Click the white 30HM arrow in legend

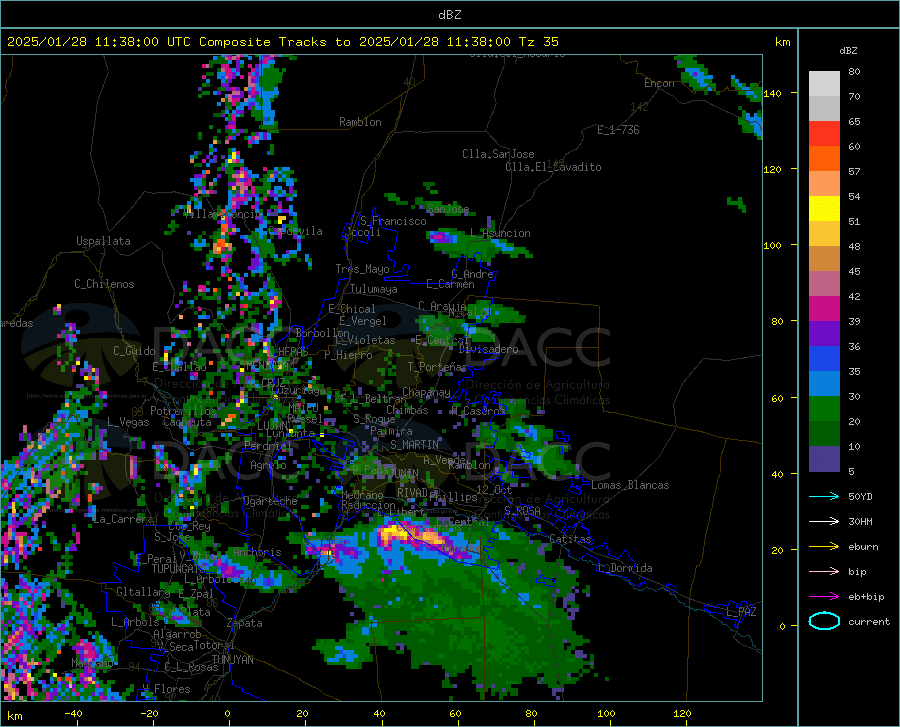pos(824,522)
